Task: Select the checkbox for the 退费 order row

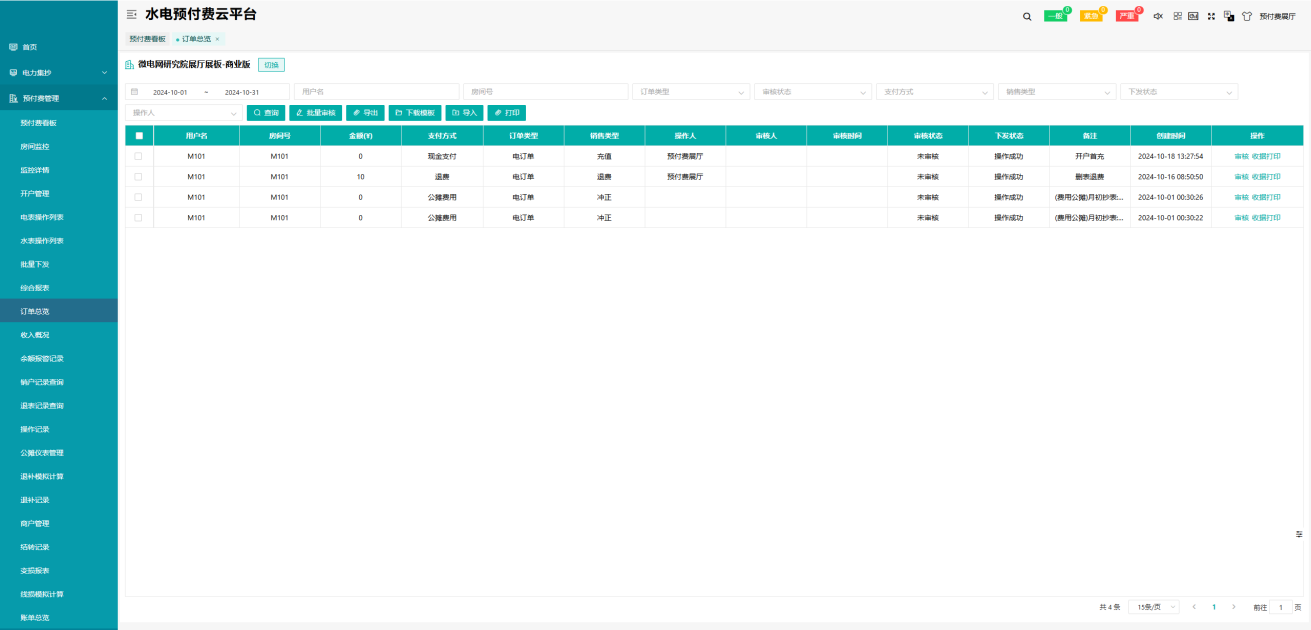Action: point(139,176)
